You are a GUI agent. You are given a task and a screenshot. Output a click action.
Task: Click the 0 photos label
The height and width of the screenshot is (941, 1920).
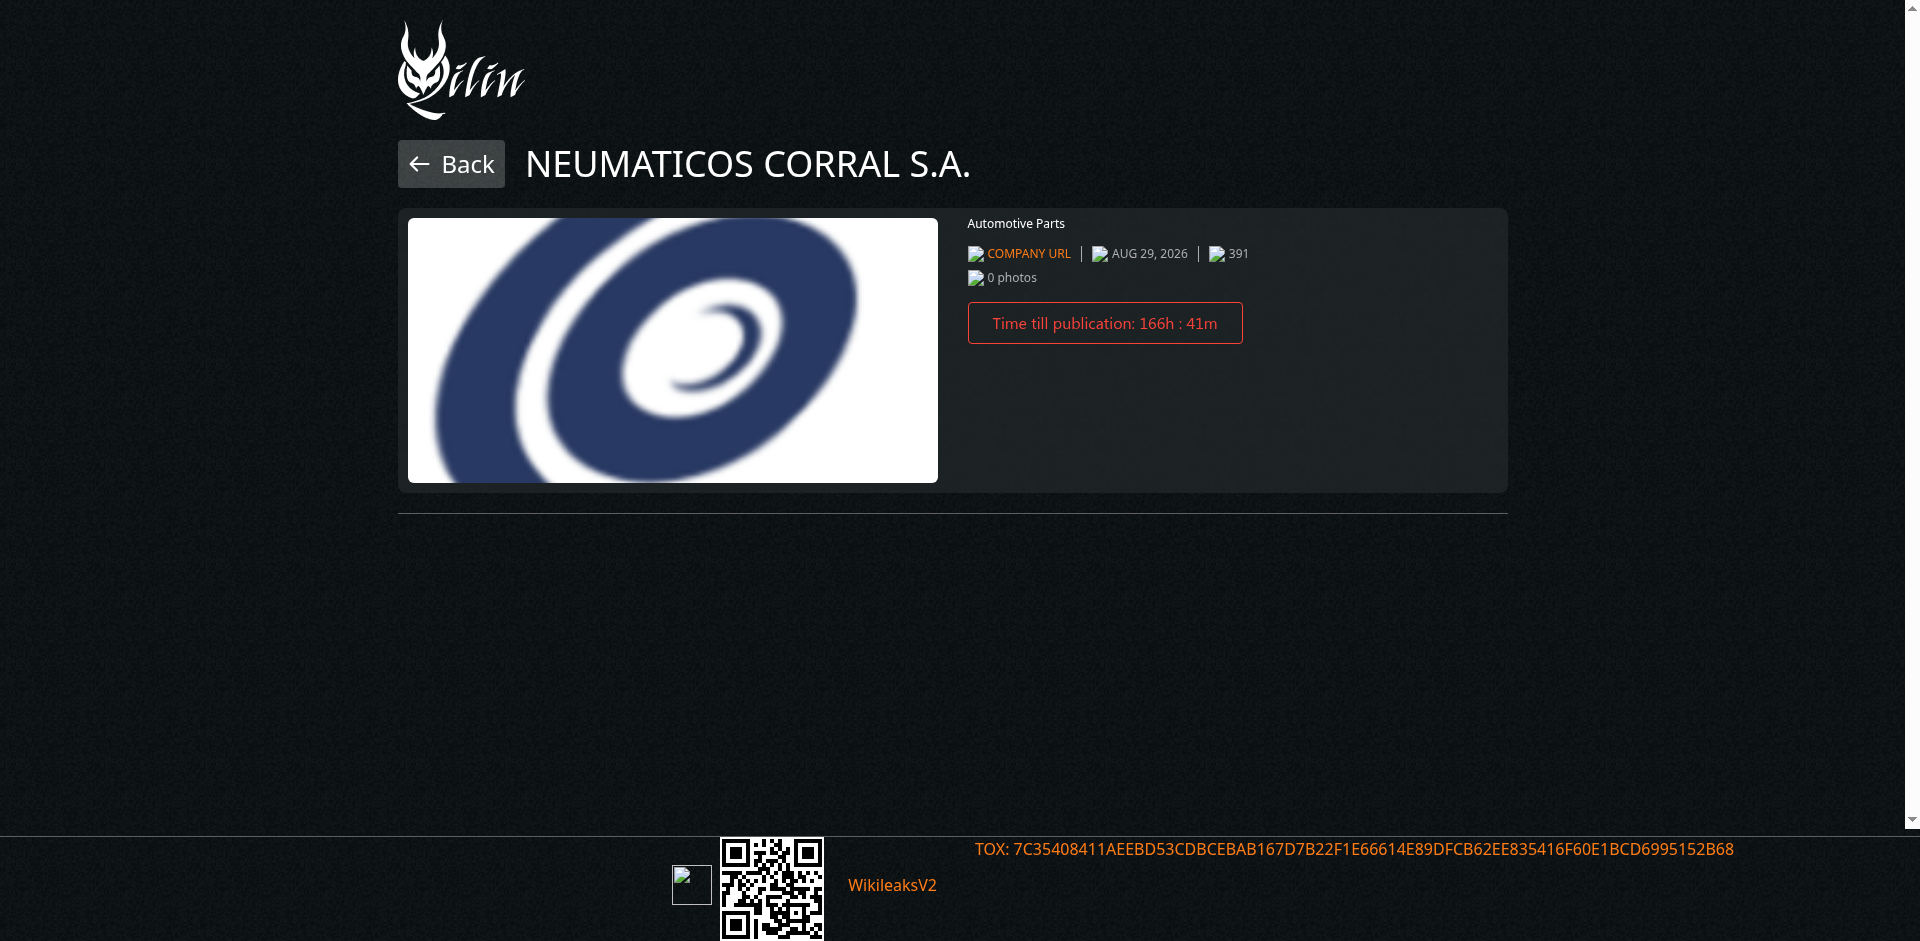[1012, 278]
